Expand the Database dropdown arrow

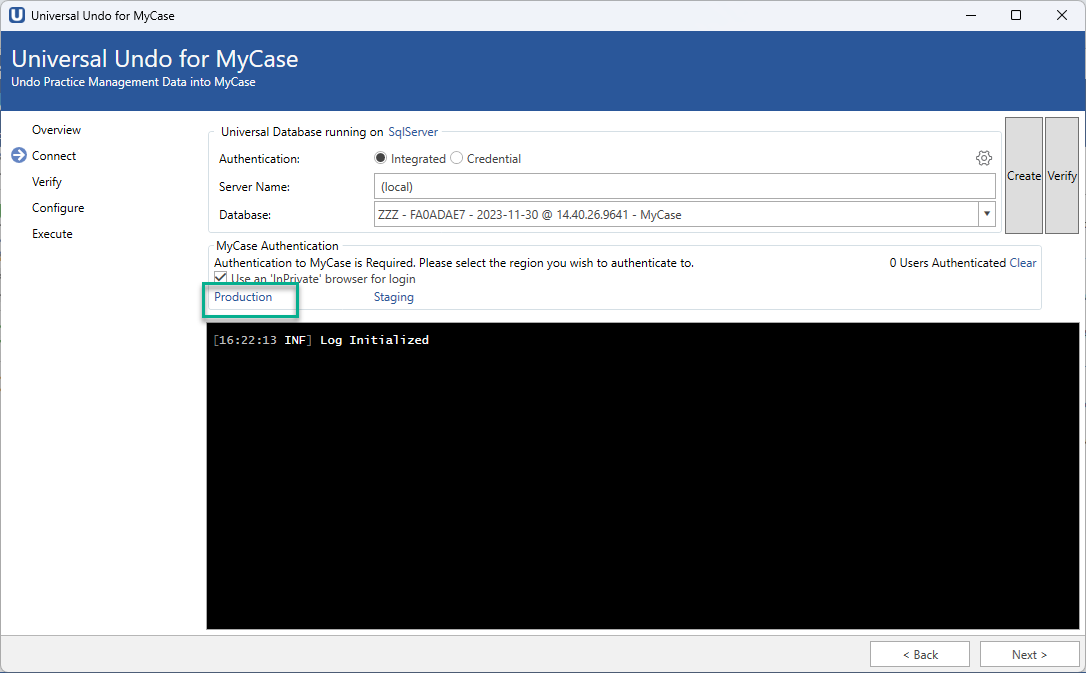pos(986,214)
